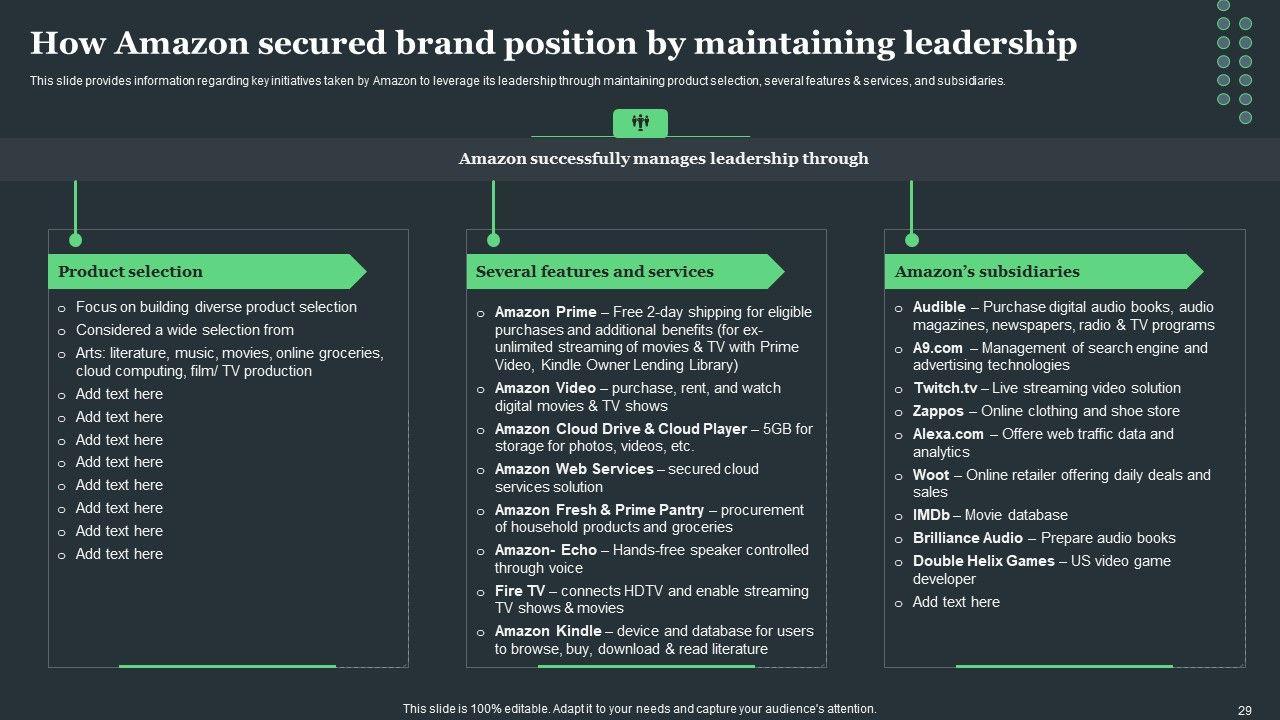Click the Amazon Web Services bullet
Image resolution: width=1280 pixels, height=720 pixels.
[x=626, y=478]
